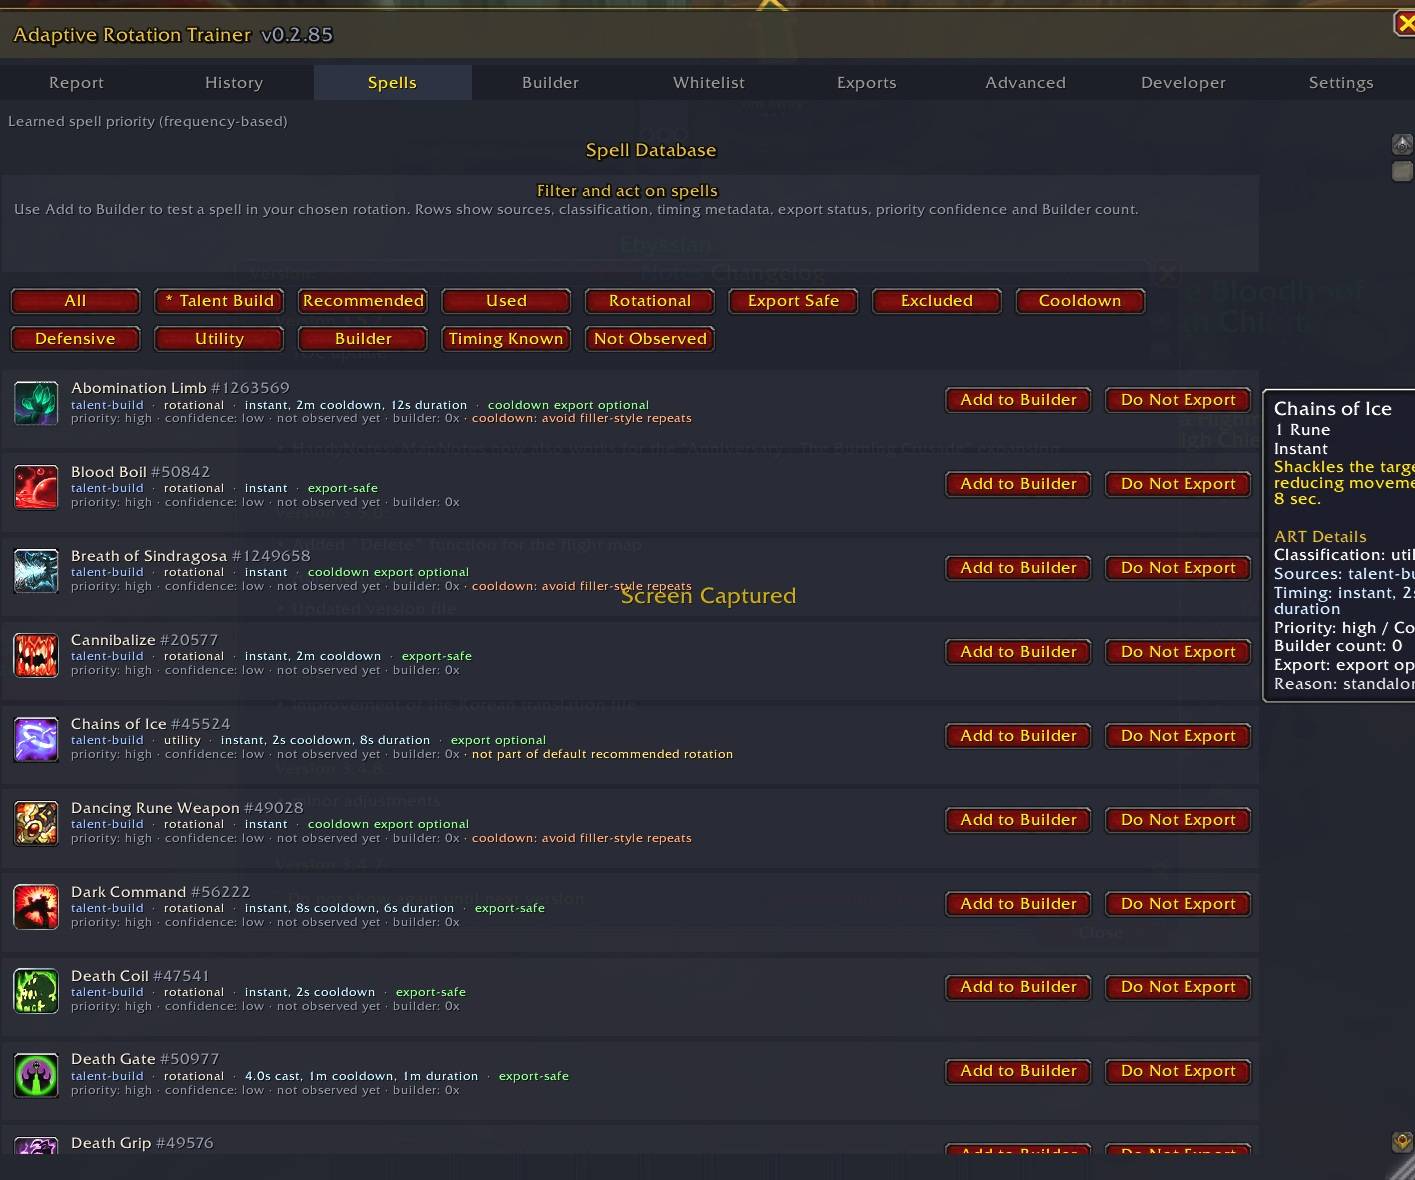1415x1180 pixels.
Task: Show only Not Observed spells
Action: point(650,339)
